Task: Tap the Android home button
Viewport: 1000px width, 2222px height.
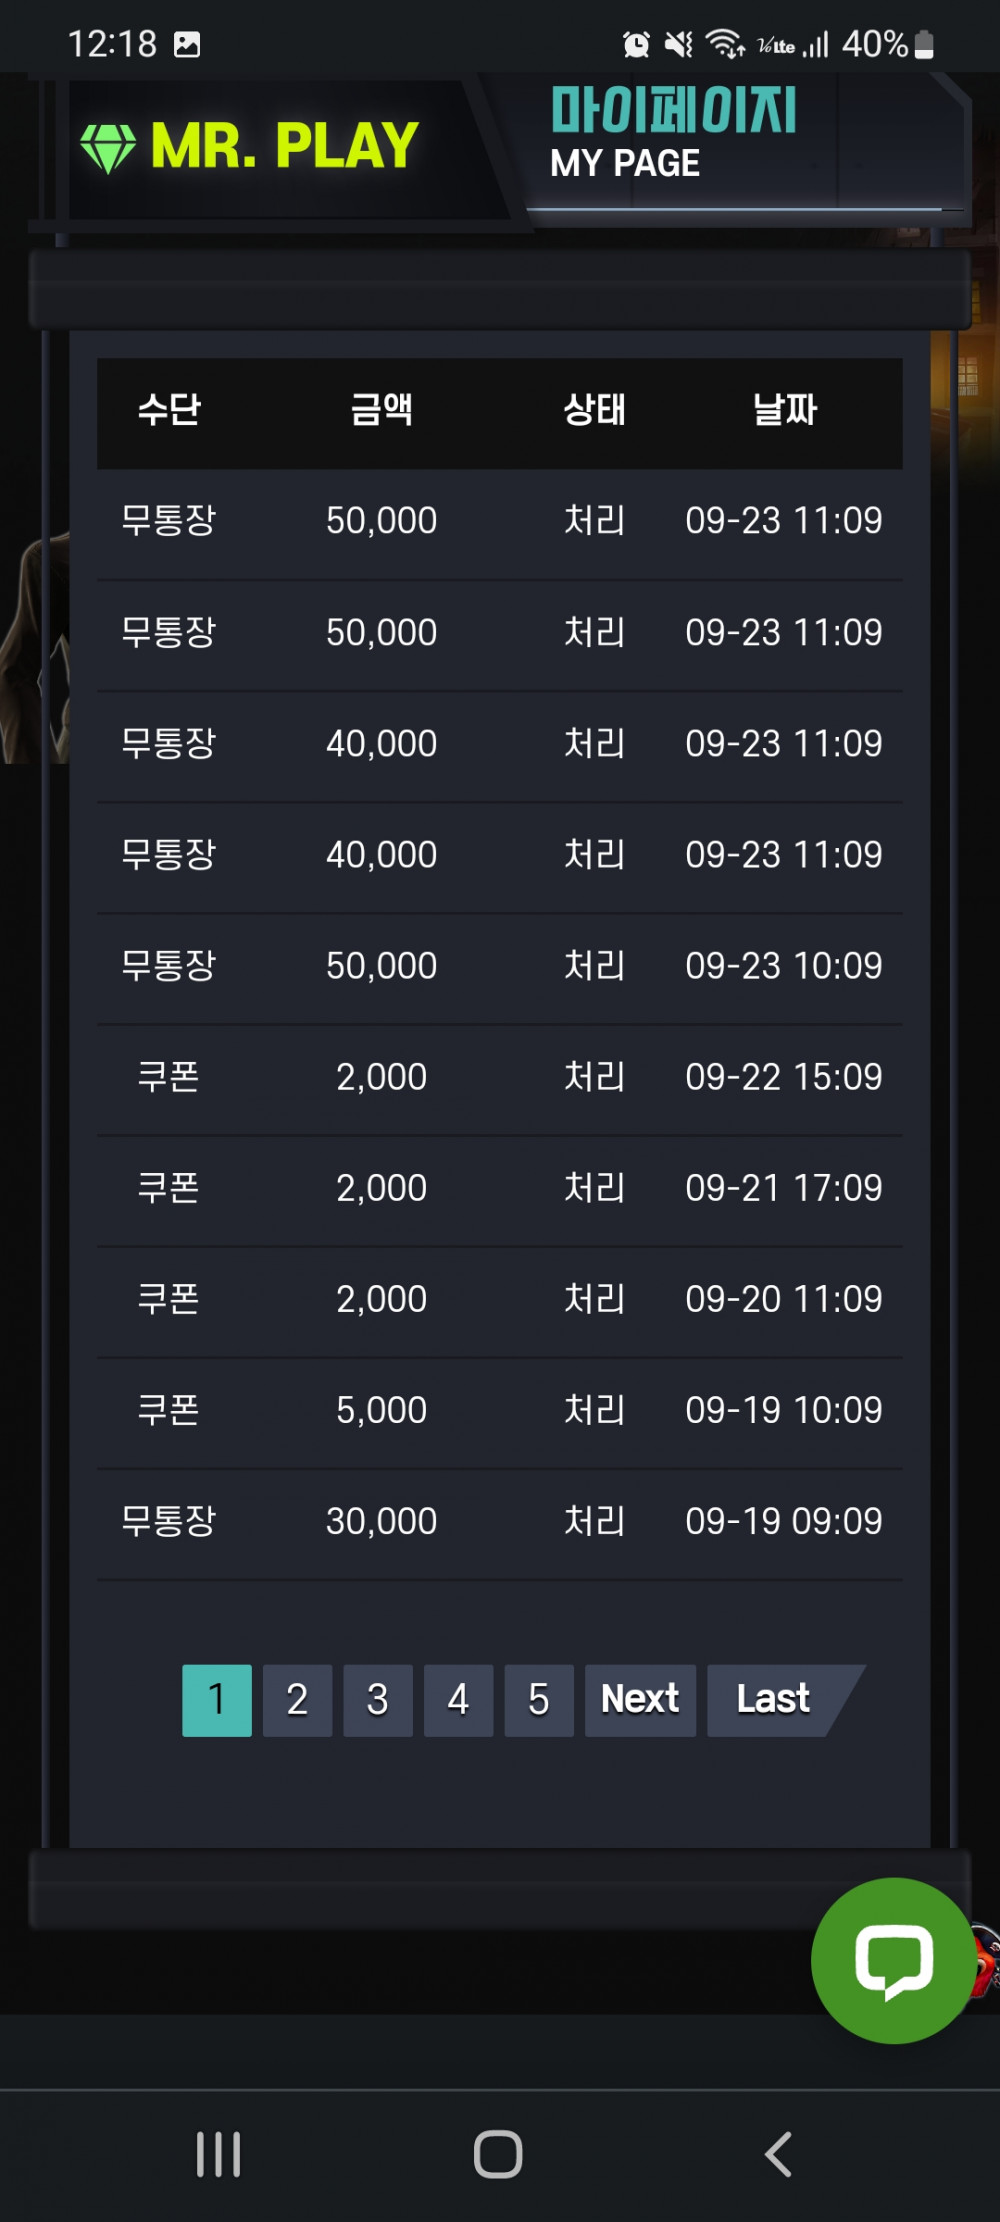Action: pyautogui.click(x=498, y=2154)
